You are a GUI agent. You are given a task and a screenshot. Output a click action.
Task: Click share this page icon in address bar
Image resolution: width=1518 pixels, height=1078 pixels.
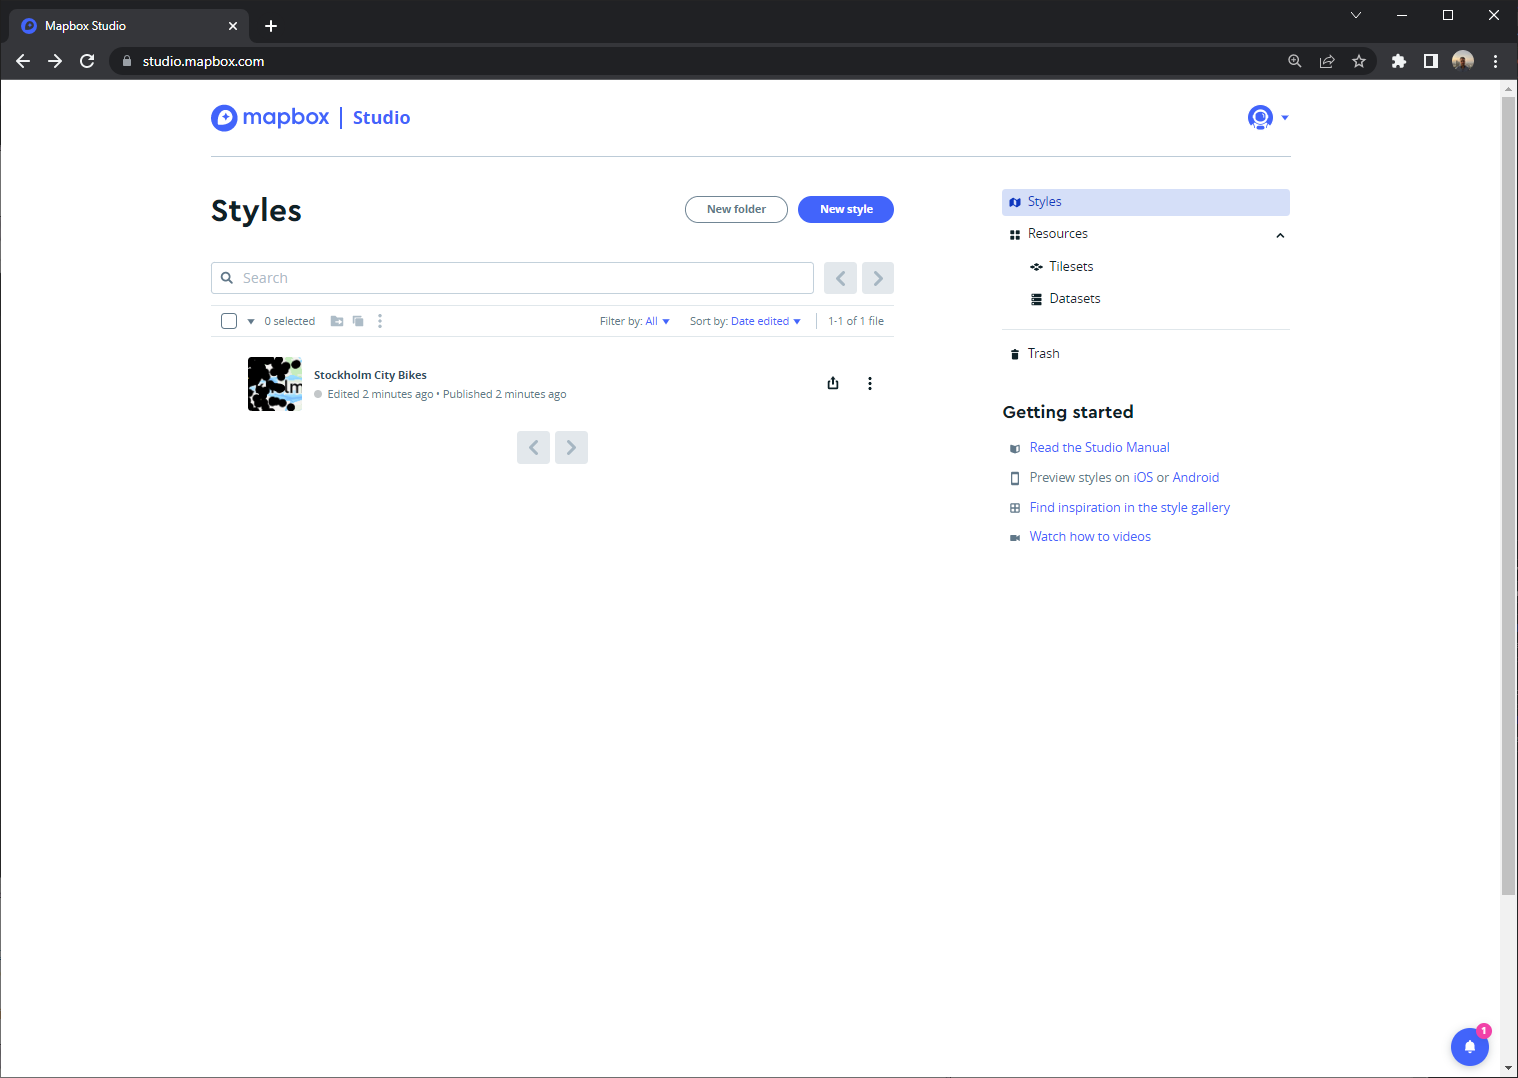point(1327,61)
